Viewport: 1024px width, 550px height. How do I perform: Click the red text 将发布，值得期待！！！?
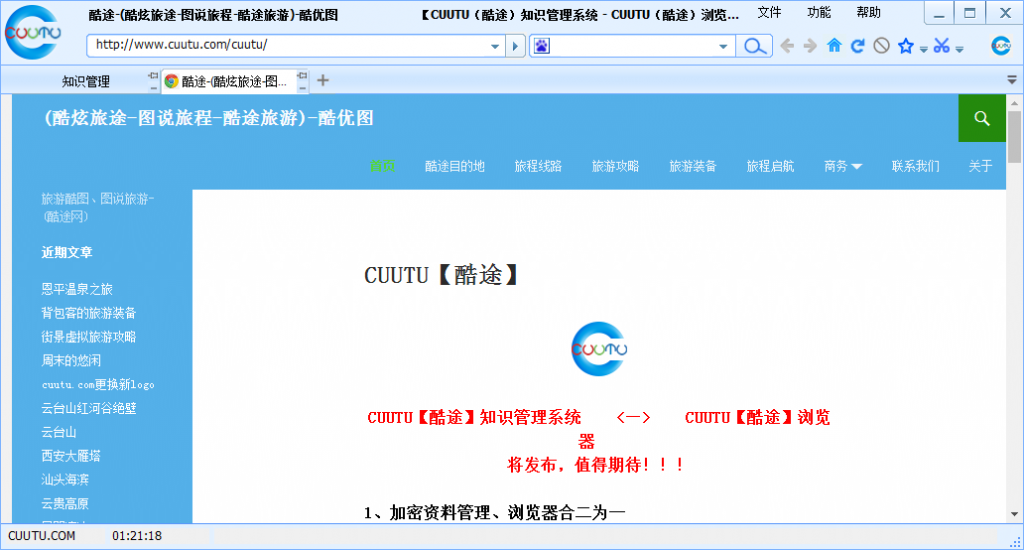pyautogui.click(x=596, y=465)
